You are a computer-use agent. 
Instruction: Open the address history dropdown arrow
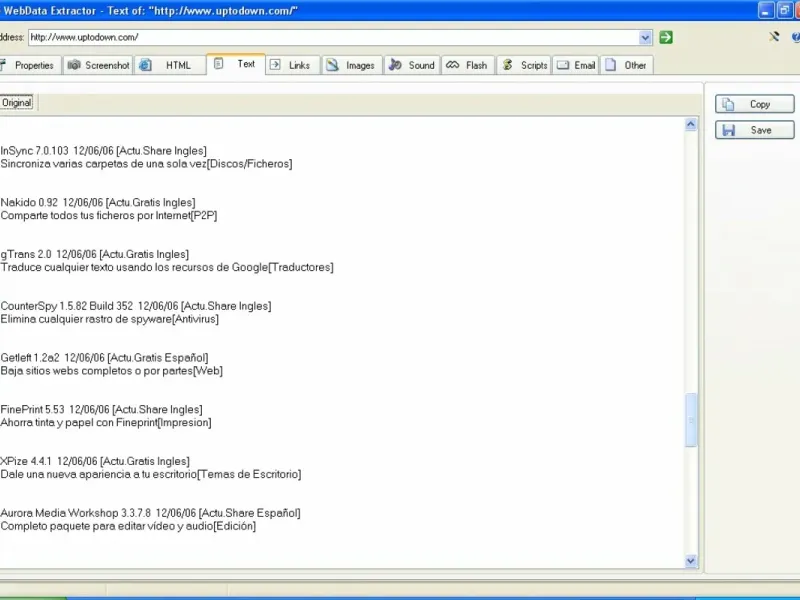pos(645,37)
